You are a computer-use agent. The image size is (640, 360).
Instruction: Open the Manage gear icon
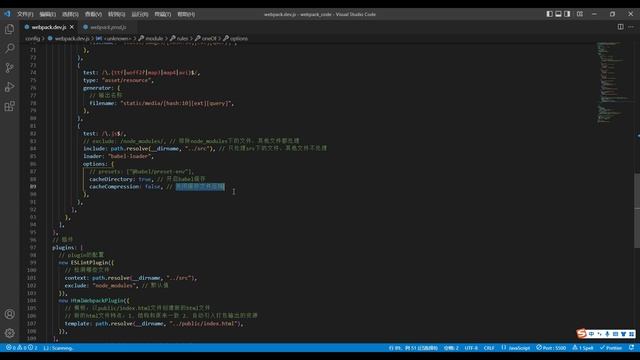pyautogui.click(x=9, y=333)
